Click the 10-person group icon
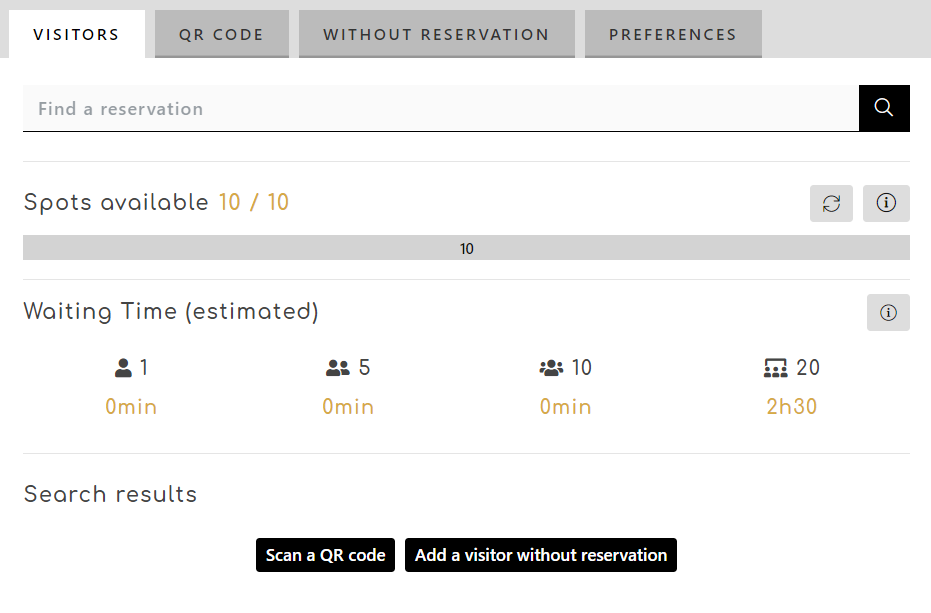Screen dimensions: 931x613 point(551,368)
